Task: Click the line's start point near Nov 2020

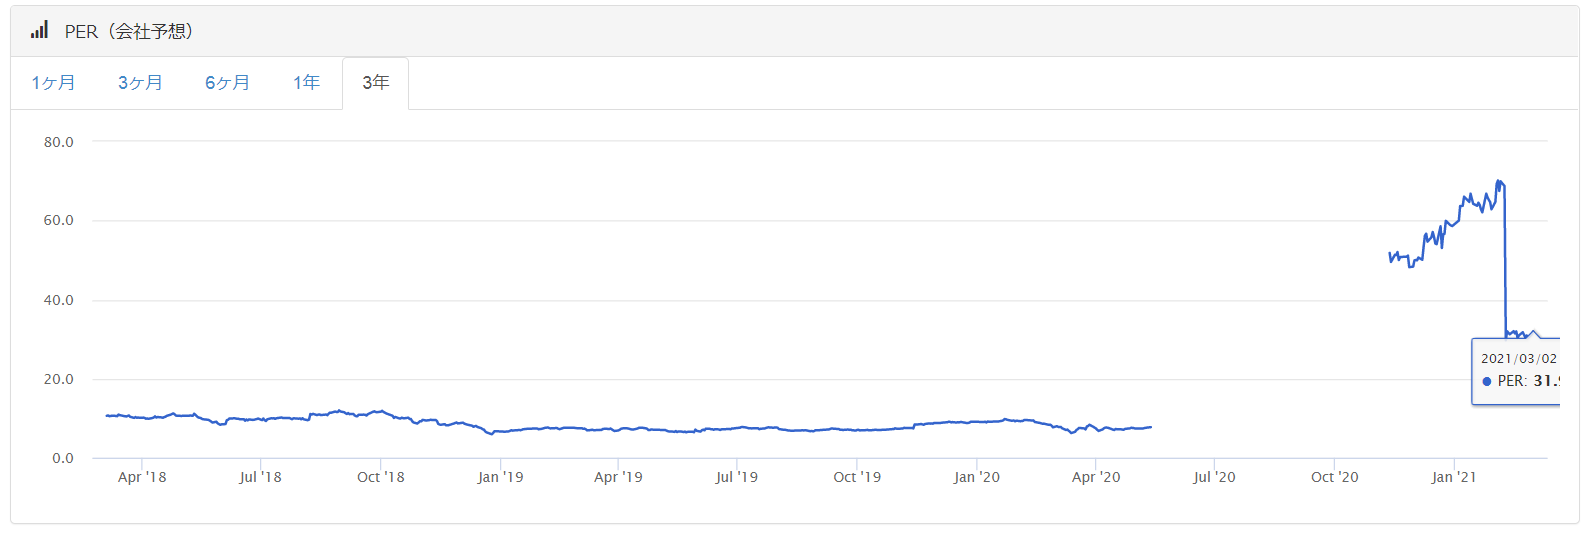Action: 1390,256
